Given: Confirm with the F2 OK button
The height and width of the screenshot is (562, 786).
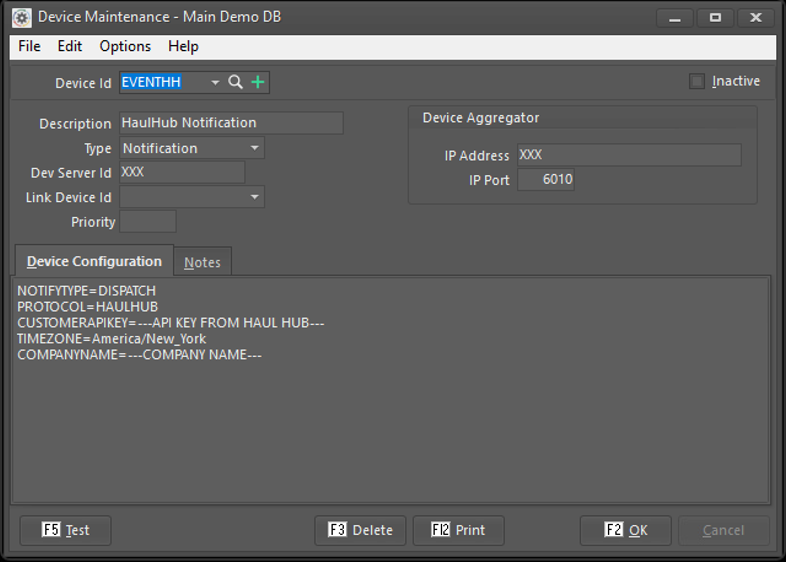Looking at the screenshot, I should (626, 530).
